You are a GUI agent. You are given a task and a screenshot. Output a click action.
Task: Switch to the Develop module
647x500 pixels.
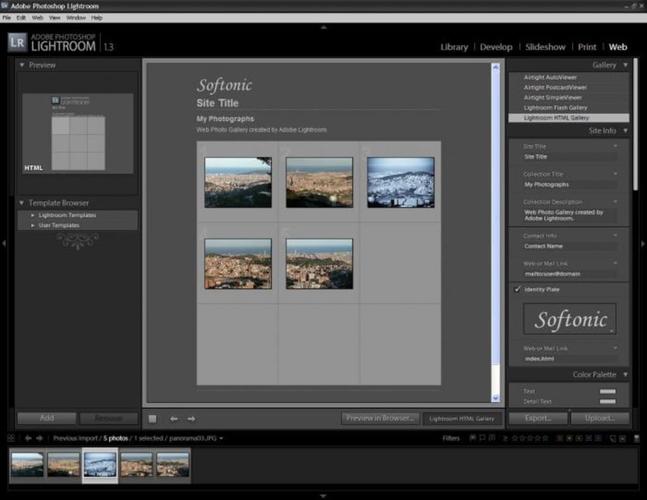(x=496, y=47)
